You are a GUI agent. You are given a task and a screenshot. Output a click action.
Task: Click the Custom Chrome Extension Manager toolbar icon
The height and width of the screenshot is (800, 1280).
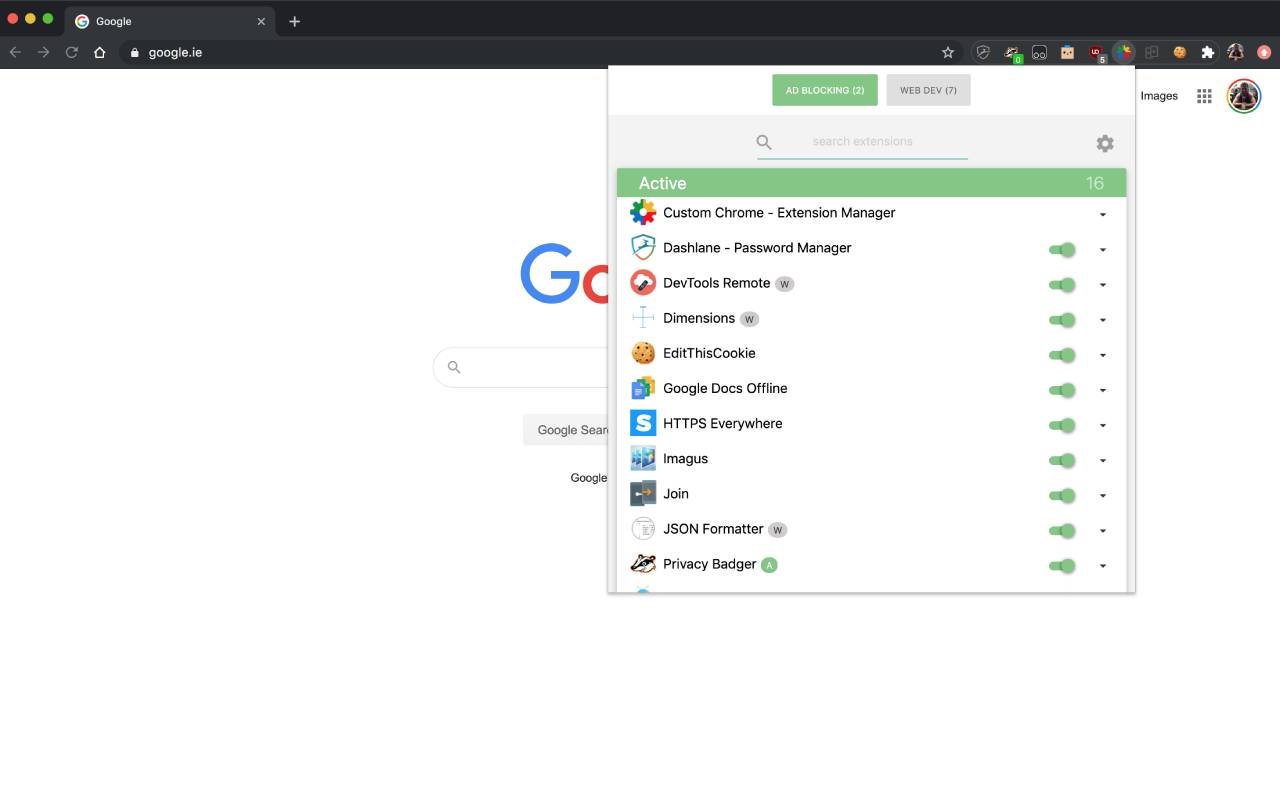pyautogui.click(x=1124, y=52)
